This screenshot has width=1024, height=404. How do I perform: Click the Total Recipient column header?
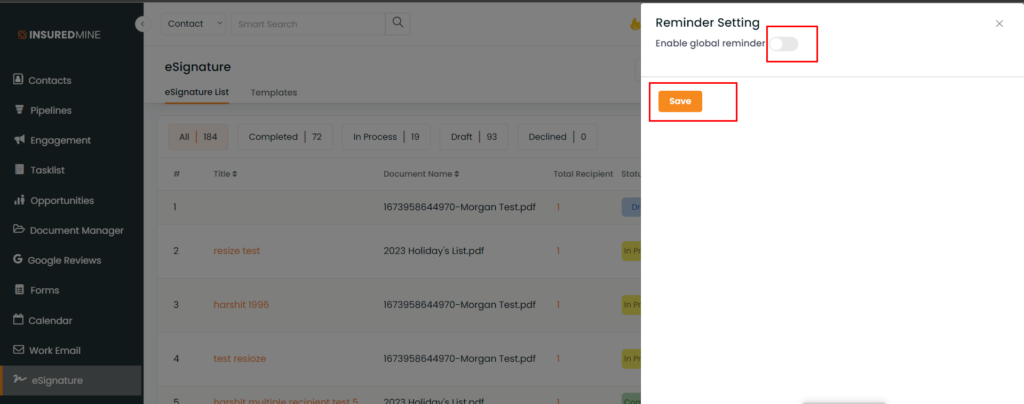click(583, 174)
